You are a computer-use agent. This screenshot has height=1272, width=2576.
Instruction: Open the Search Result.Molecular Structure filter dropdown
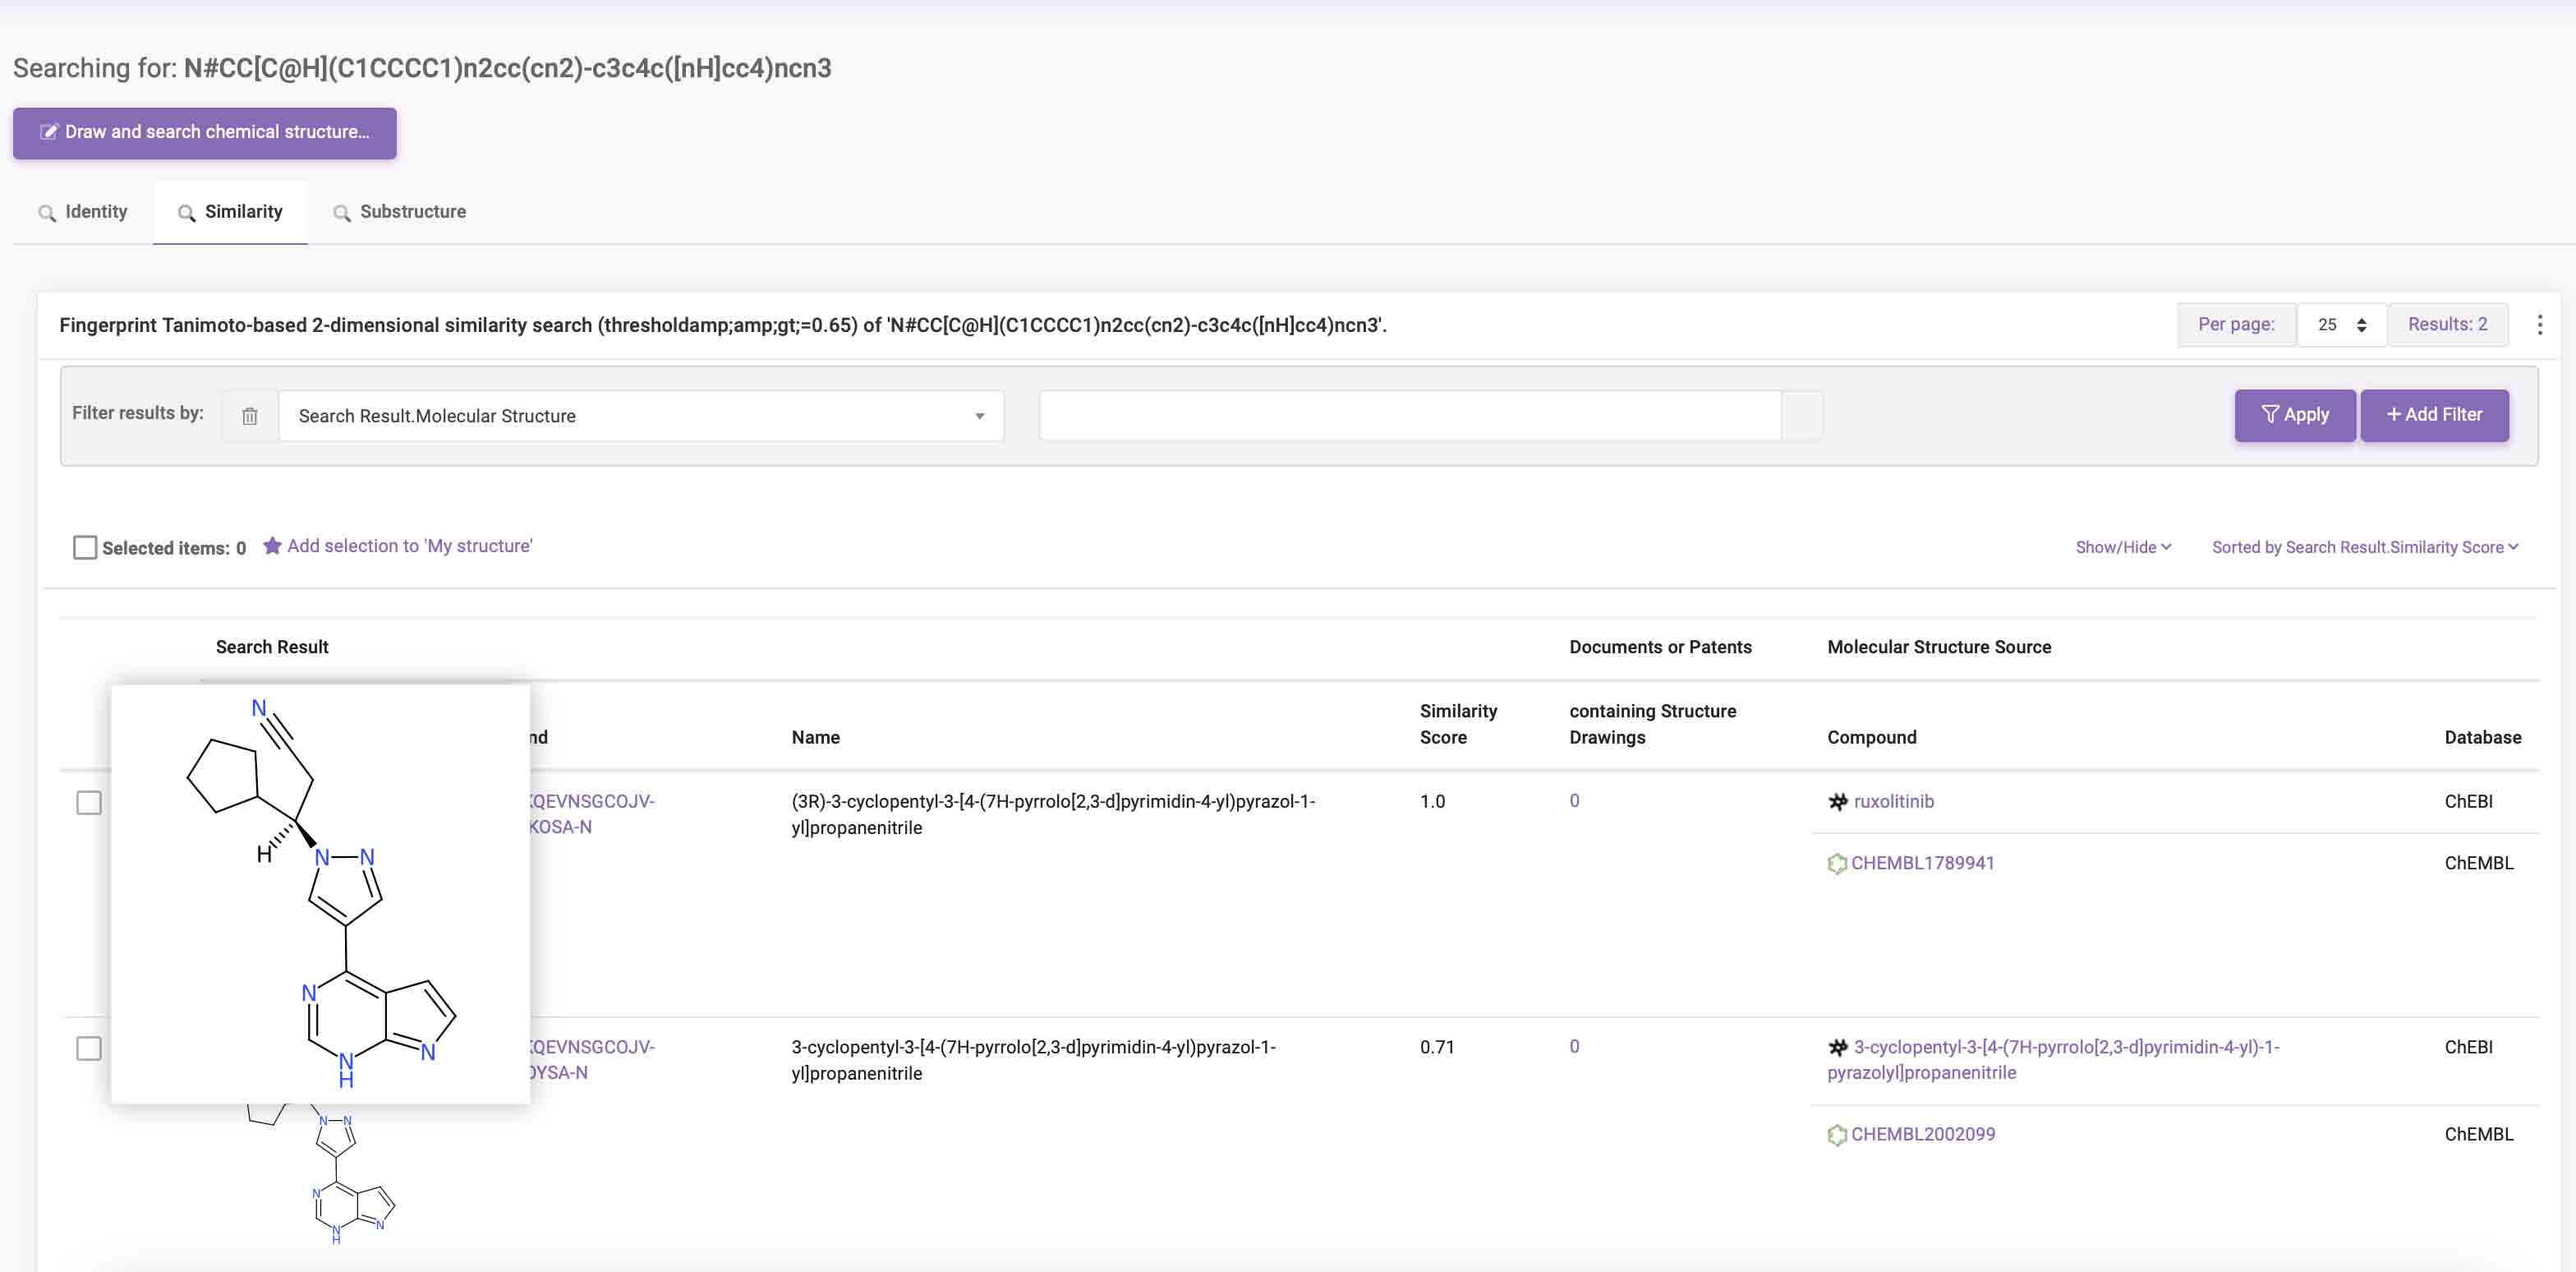point(640,416)
